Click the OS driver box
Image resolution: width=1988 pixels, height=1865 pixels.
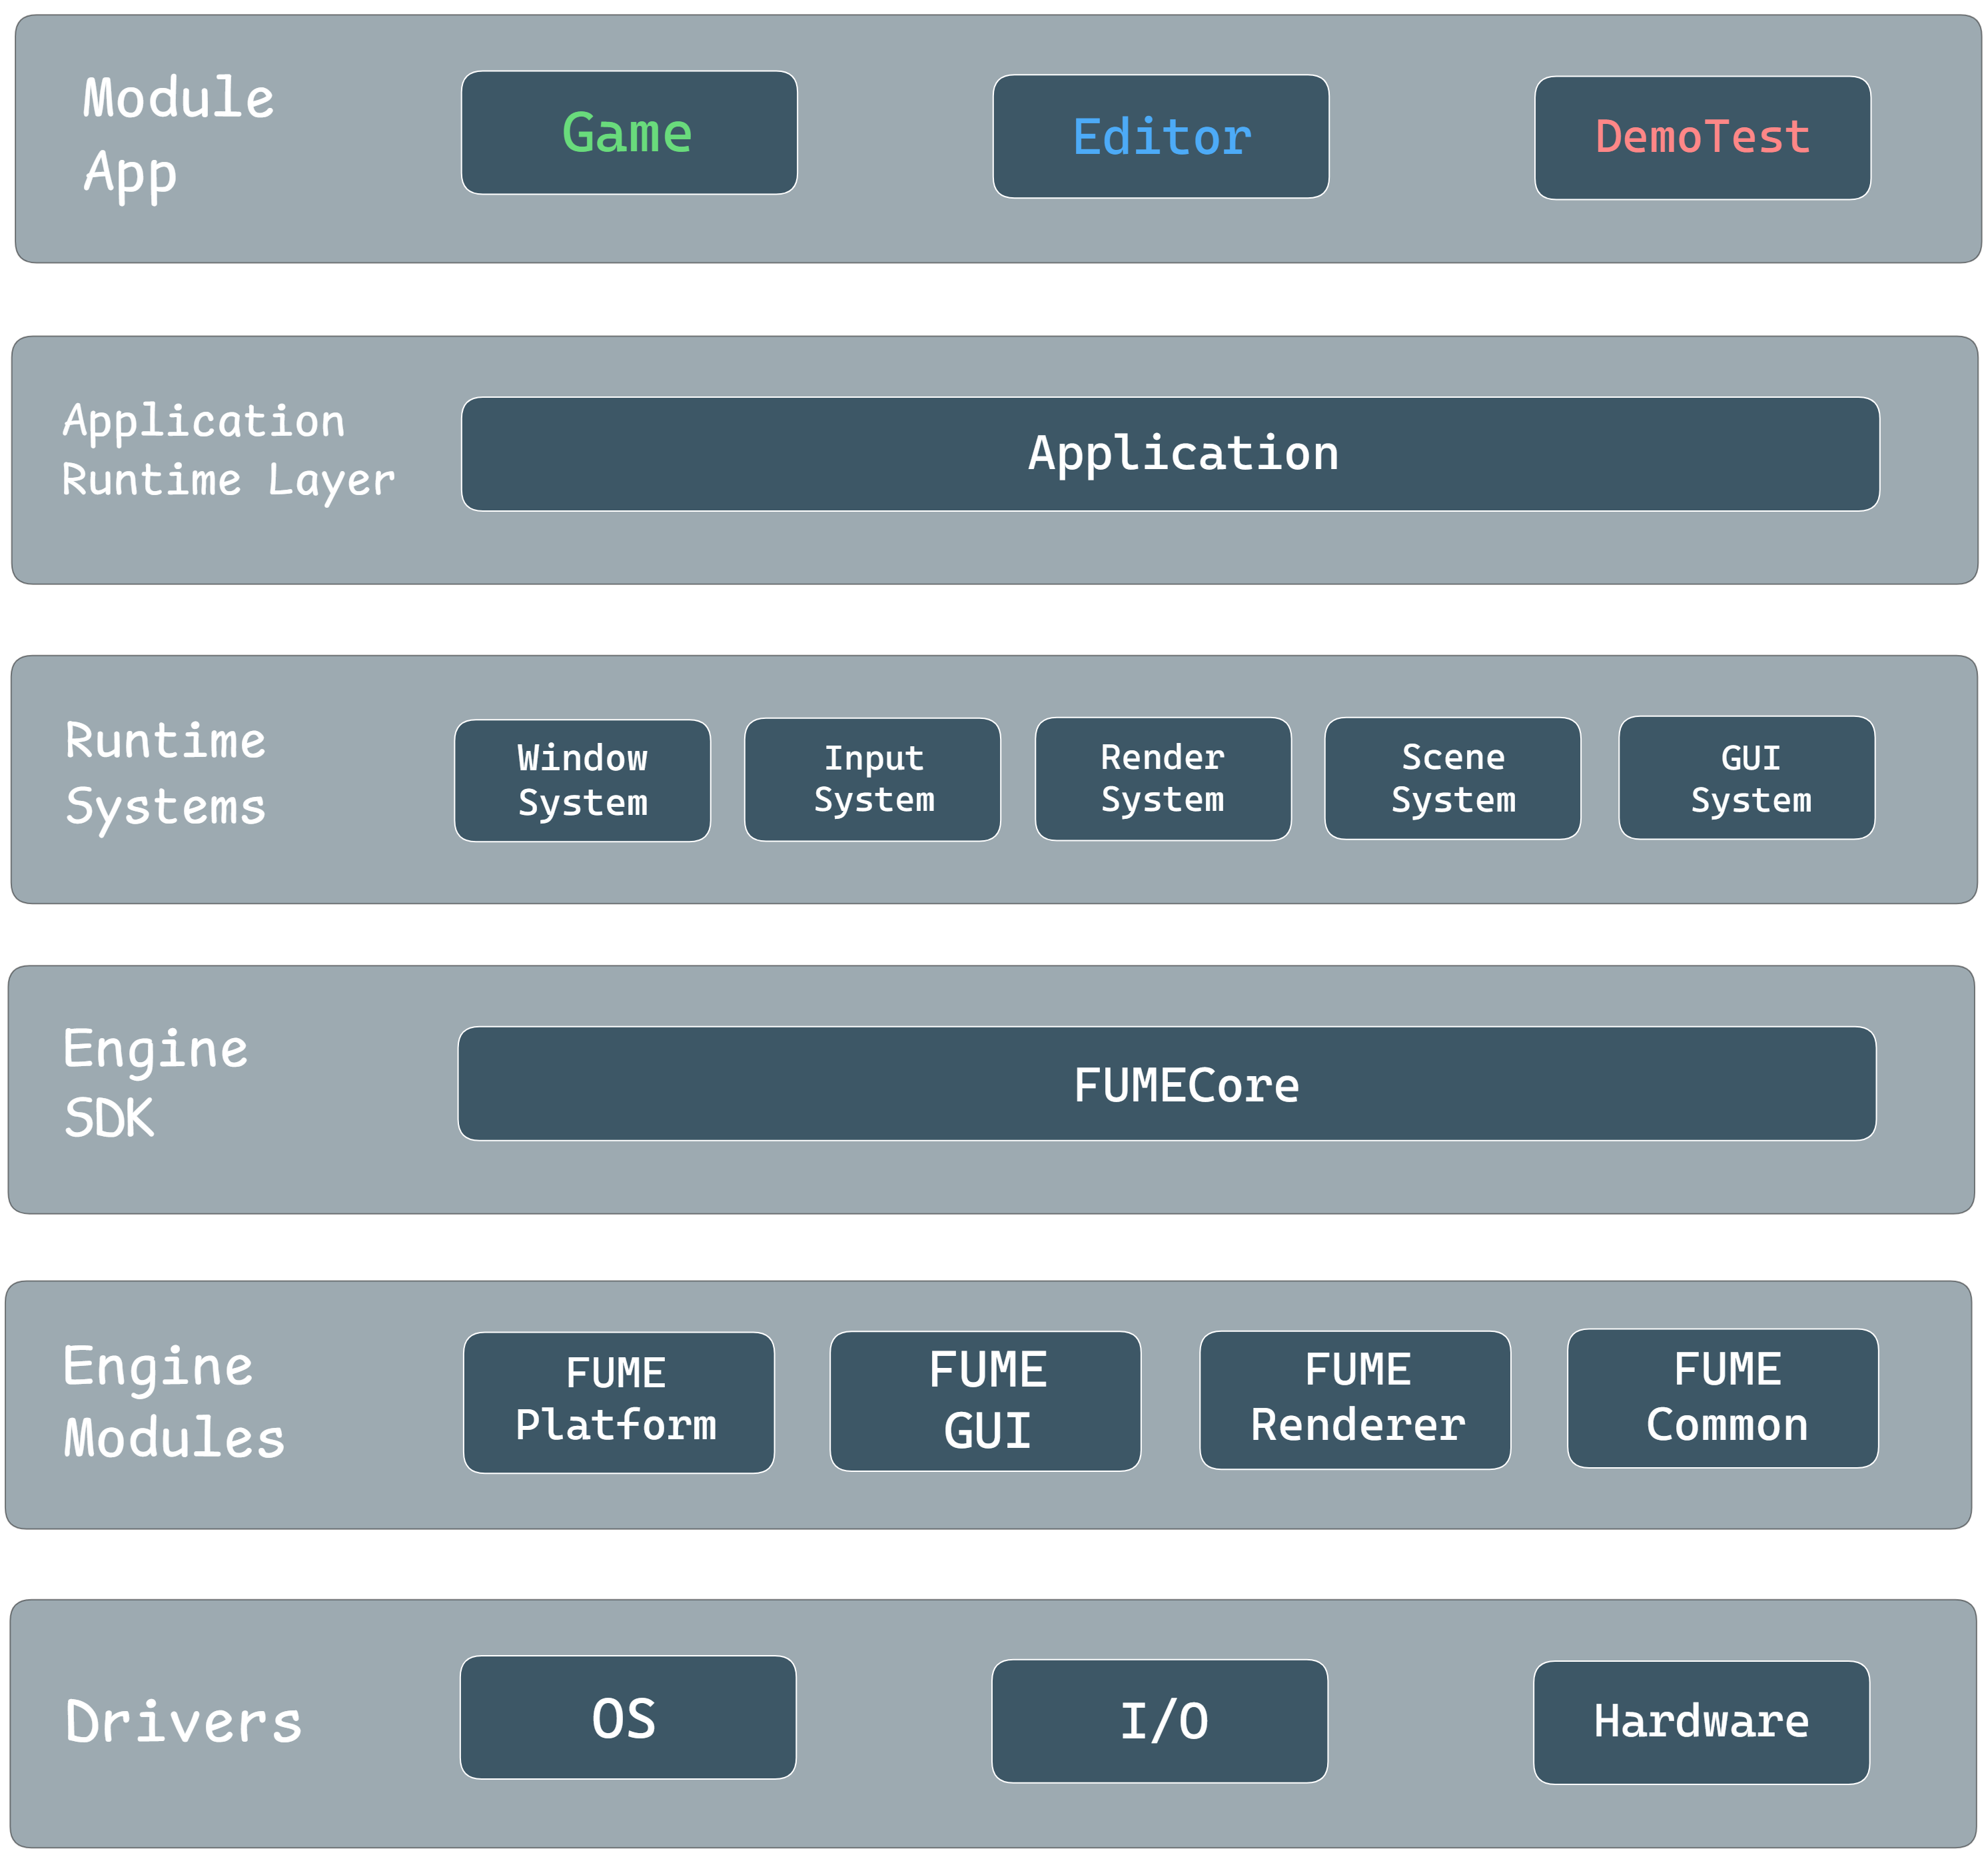click(628, 1717)
